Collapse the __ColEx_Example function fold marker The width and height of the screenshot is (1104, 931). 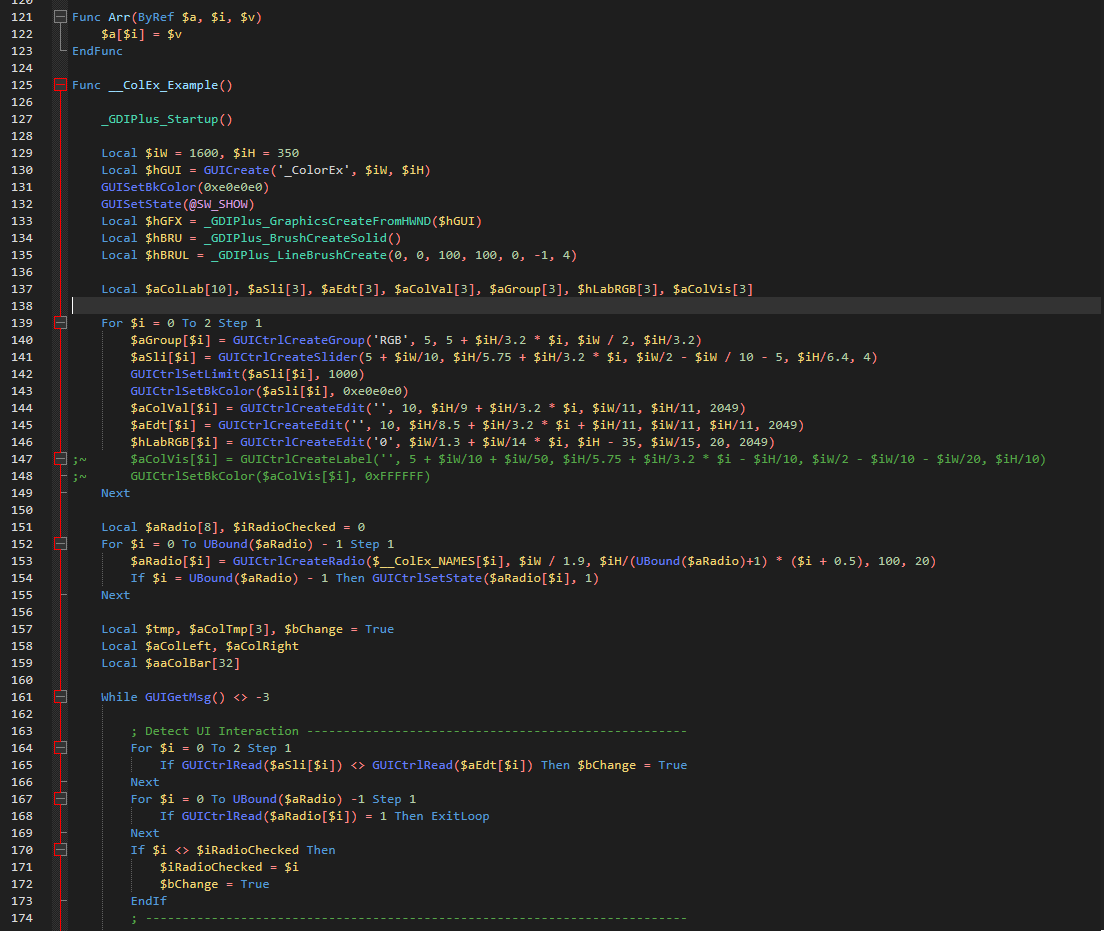click(60, 85)
